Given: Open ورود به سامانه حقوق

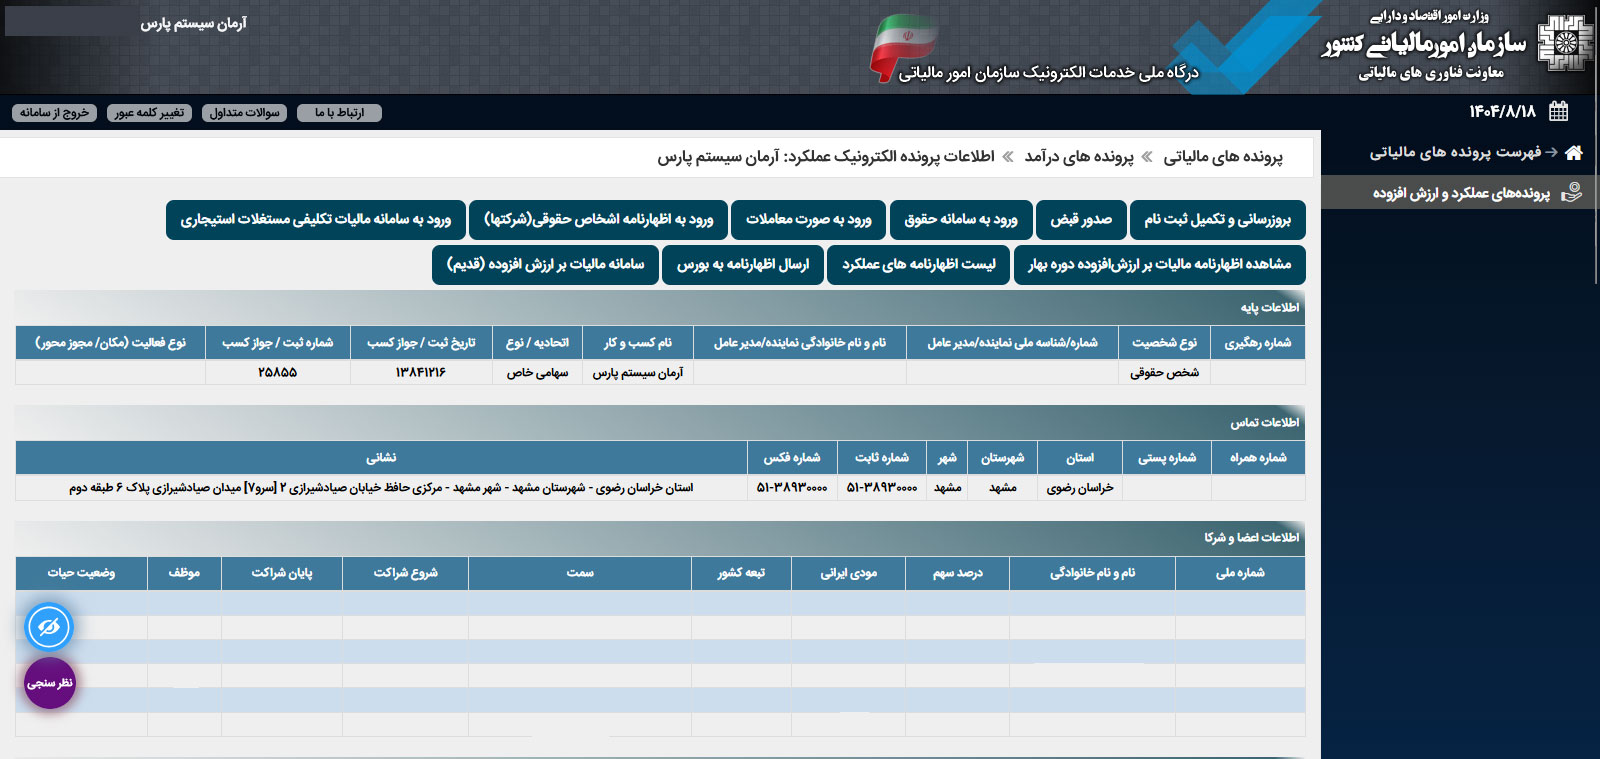Looking at the screenshot, I should pos(960,220).
